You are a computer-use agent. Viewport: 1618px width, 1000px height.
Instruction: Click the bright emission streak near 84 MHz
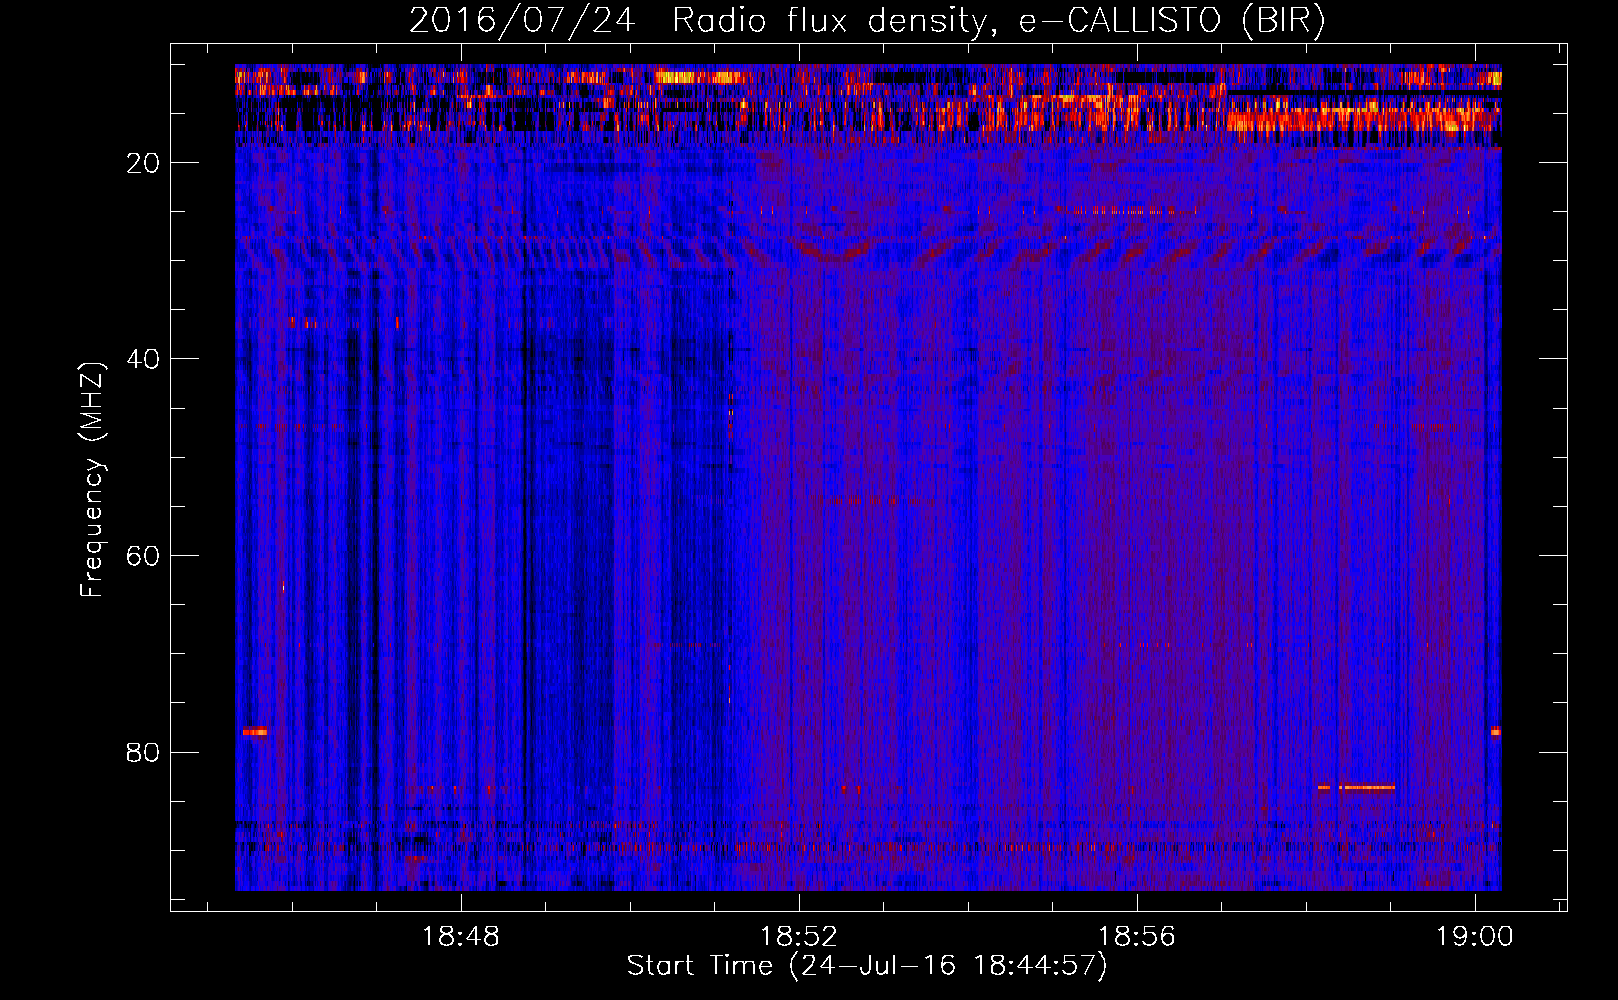[x=1356, y=787]
